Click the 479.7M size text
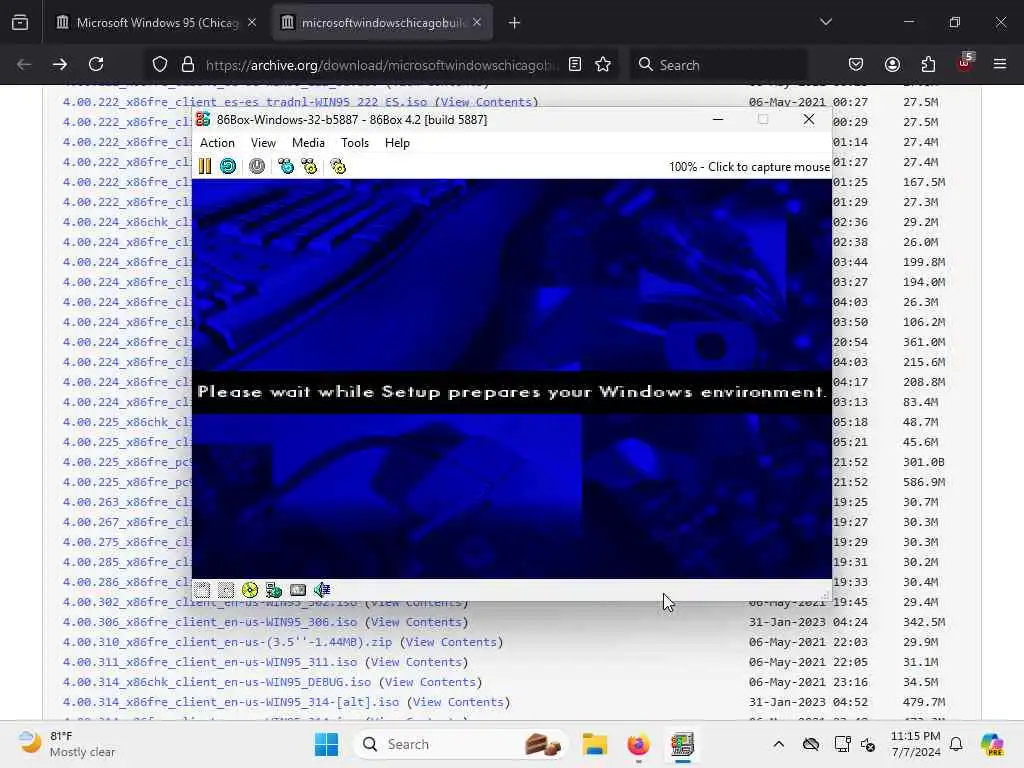This screenshot has width=1024, height=768. pos(924,702)
